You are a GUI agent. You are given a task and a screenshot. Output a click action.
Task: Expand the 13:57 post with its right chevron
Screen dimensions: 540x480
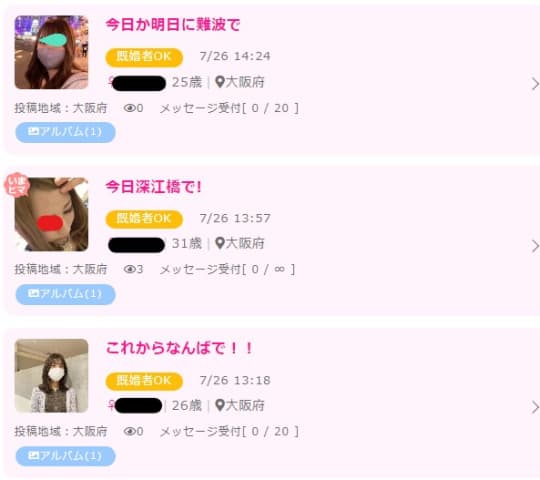(x=535, y=246)
